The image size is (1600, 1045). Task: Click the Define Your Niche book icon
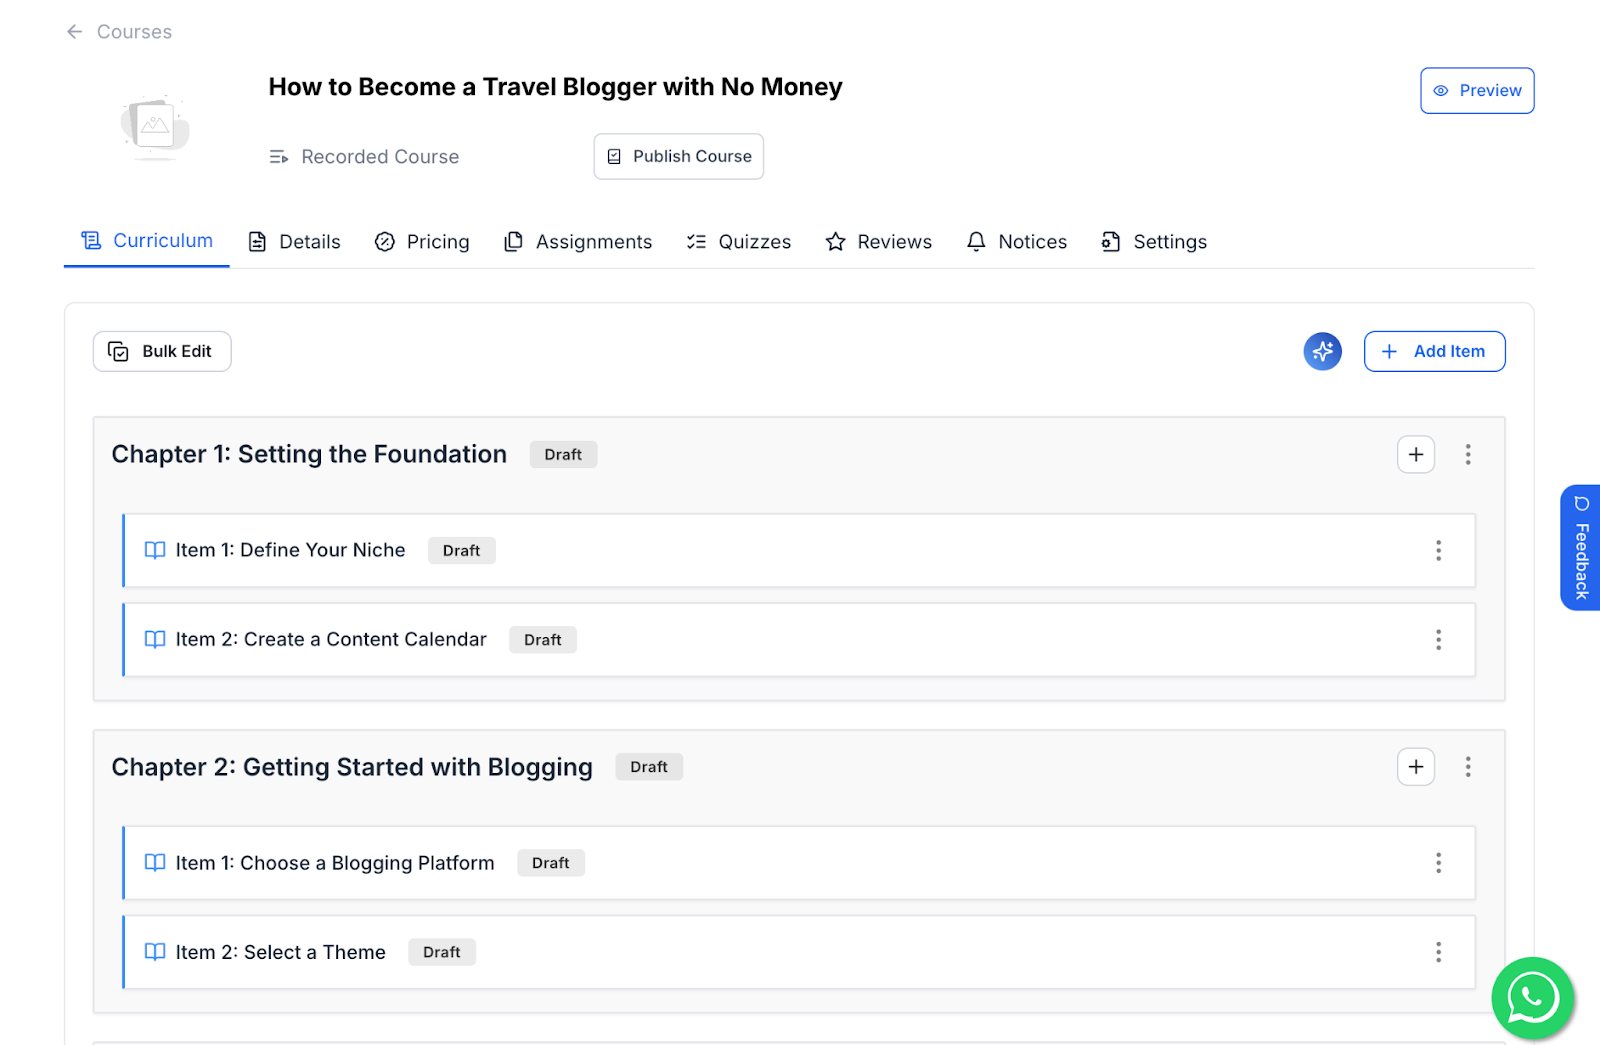tap(155, 550)
